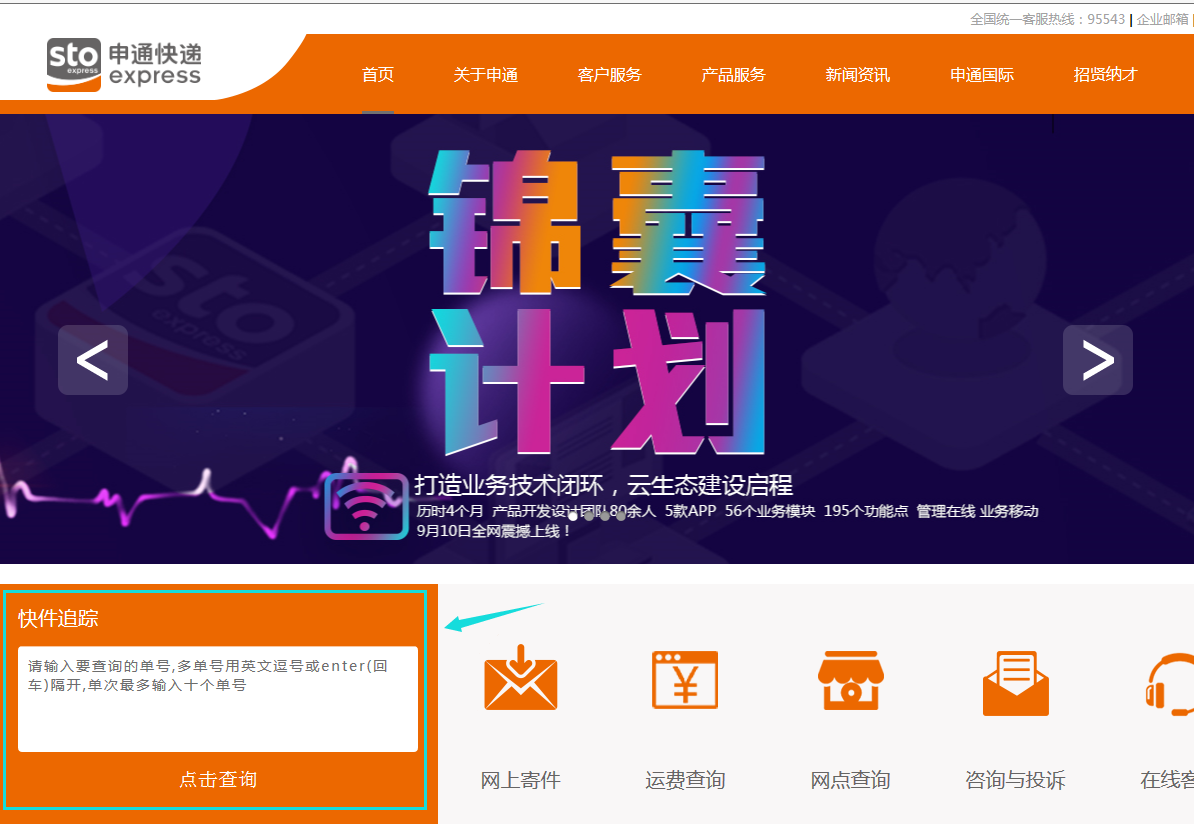
Task: Select 新闻资讯 in the navigation
Action: tap(858, 74)
